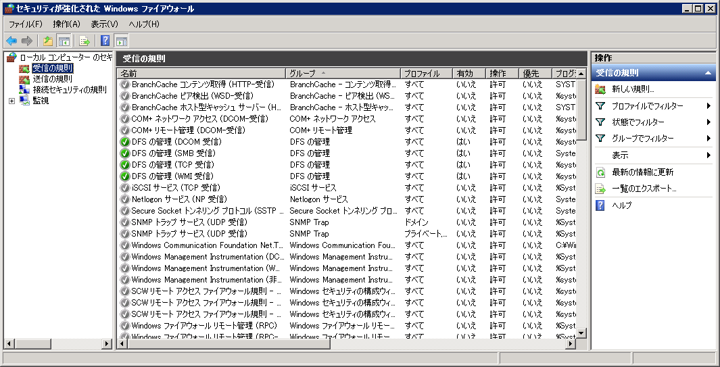Select Windows ファイアウォール リモート管理 (RPC) rule
Viewport: 720px width, 367px height.
coord(347,326)
